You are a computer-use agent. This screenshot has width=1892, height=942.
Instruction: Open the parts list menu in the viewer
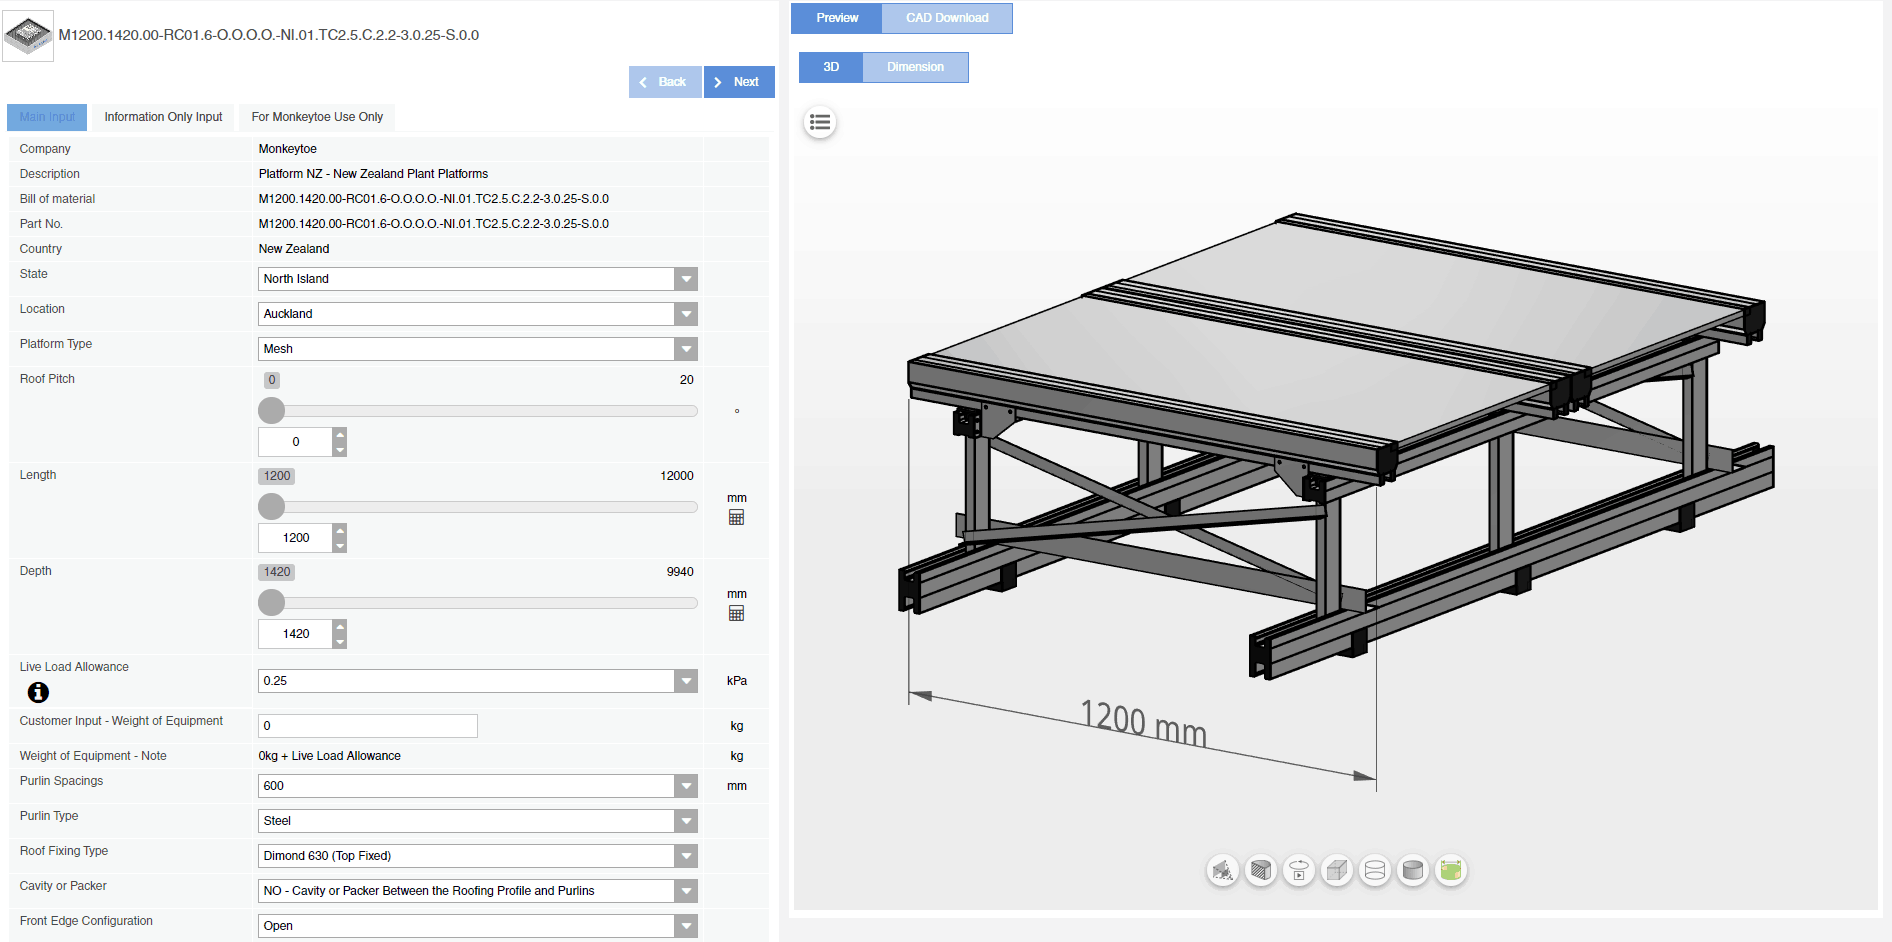pos(820,122)
